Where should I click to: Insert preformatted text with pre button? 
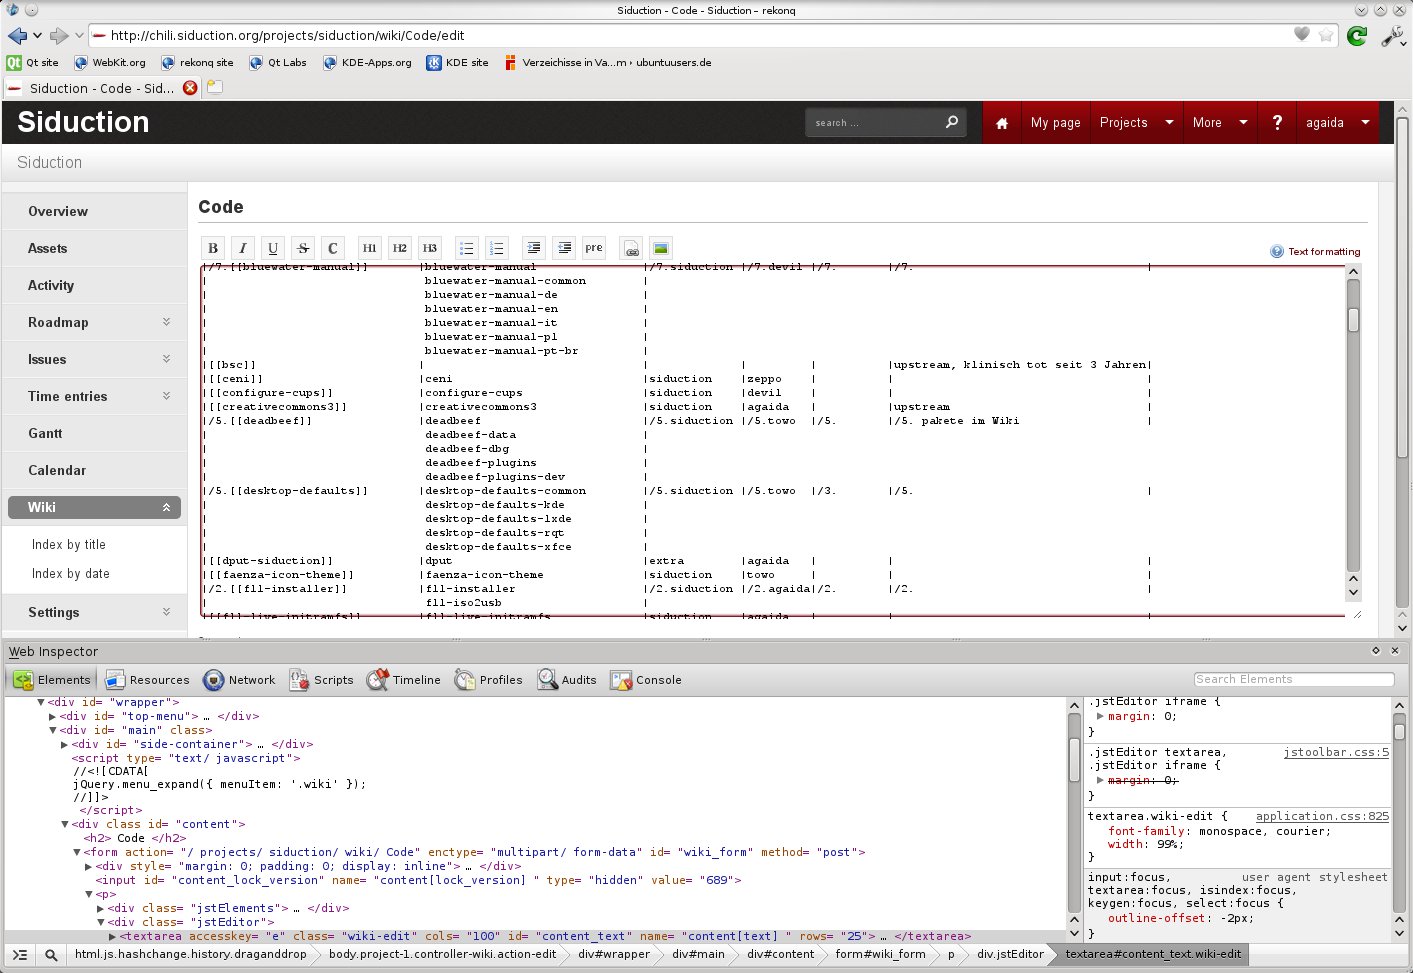coord(594,248)
